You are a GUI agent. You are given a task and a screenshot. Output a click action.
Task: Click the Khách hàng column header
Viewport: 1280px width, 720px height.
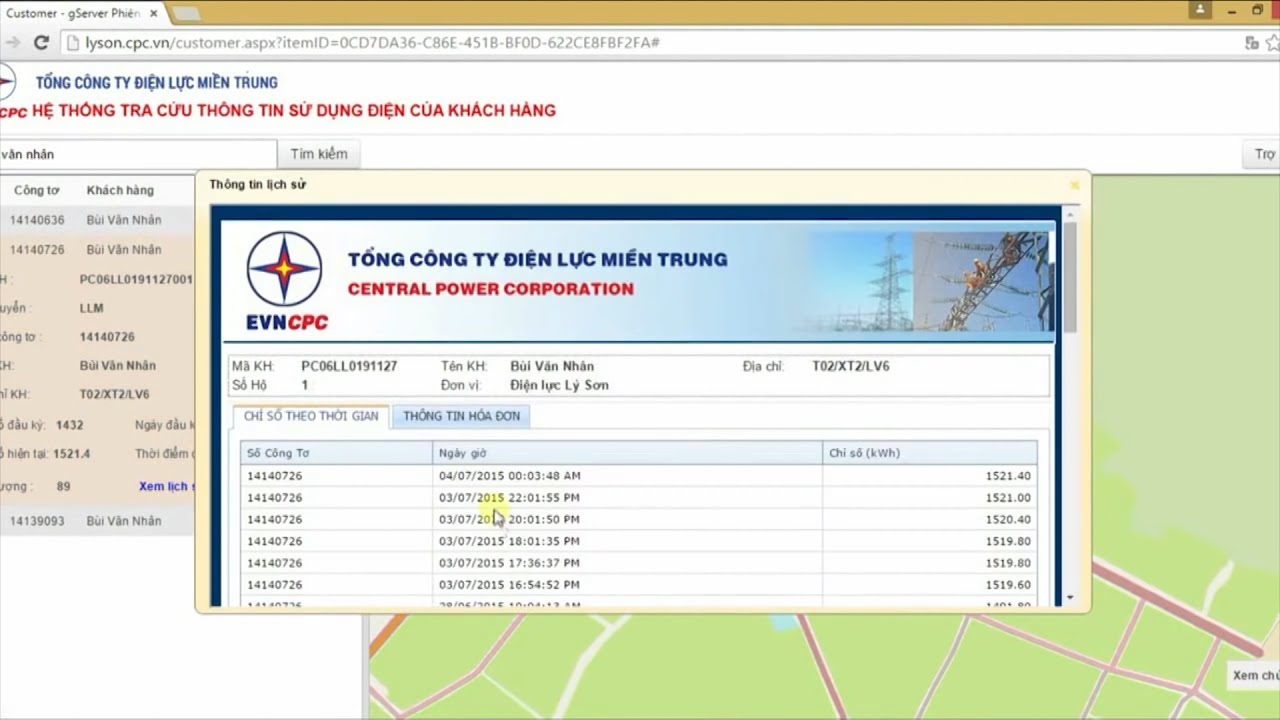pyautogui.click(x=120, y=190)
